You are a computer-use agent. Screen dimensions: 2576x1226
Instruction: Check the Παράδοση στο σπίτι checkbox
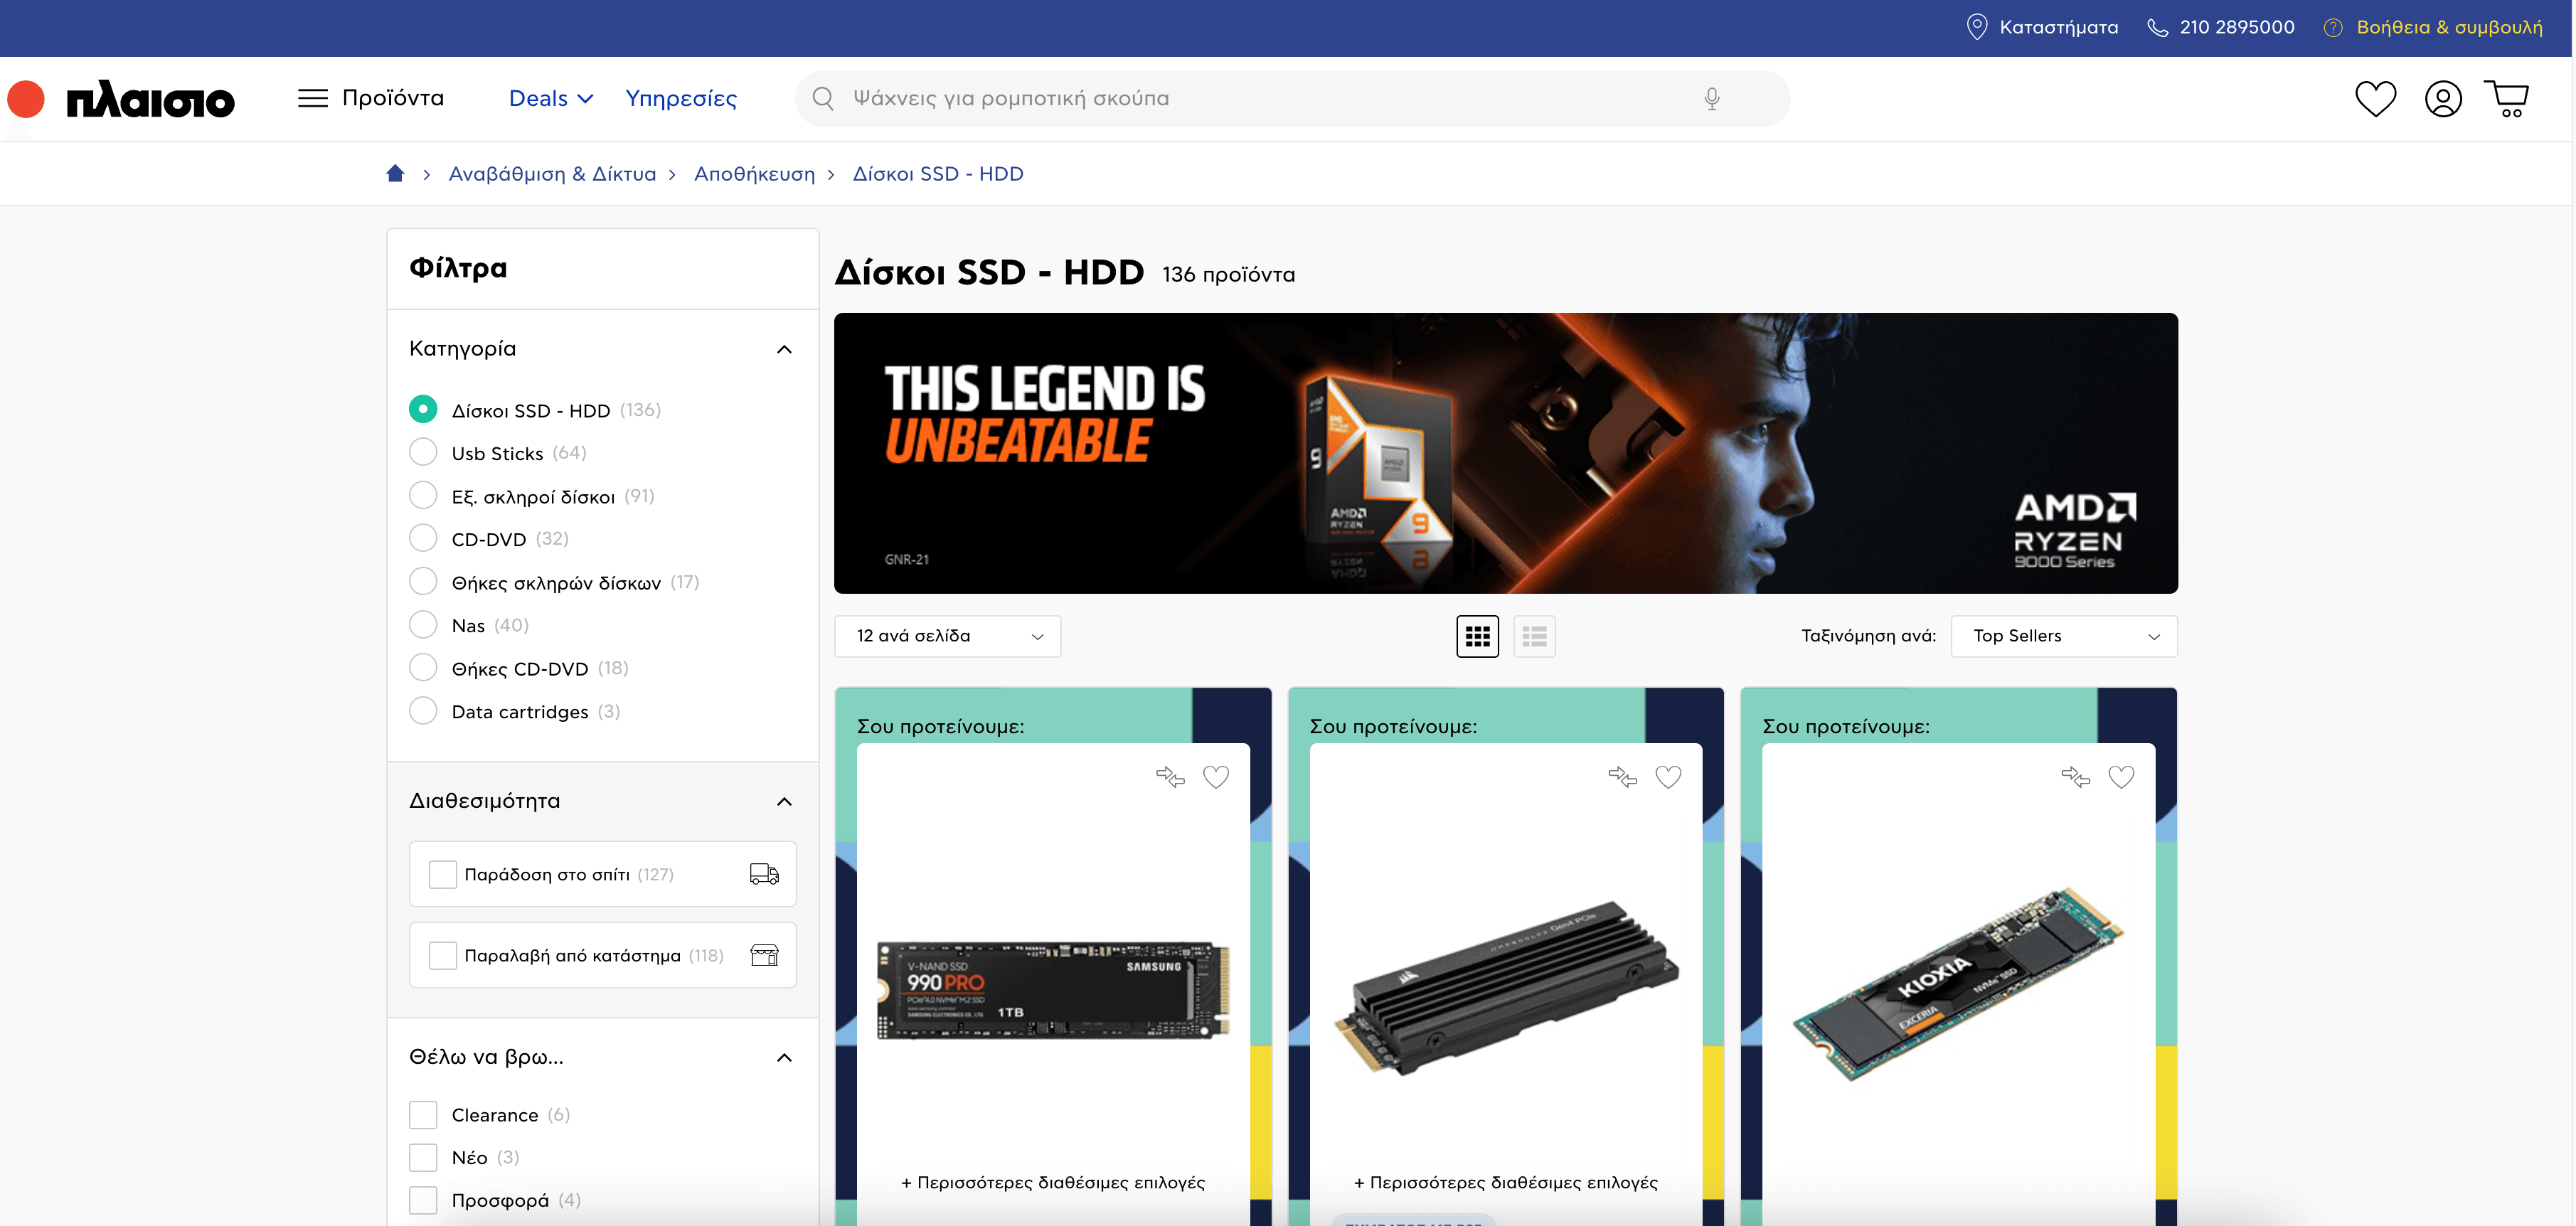point(443,874)
